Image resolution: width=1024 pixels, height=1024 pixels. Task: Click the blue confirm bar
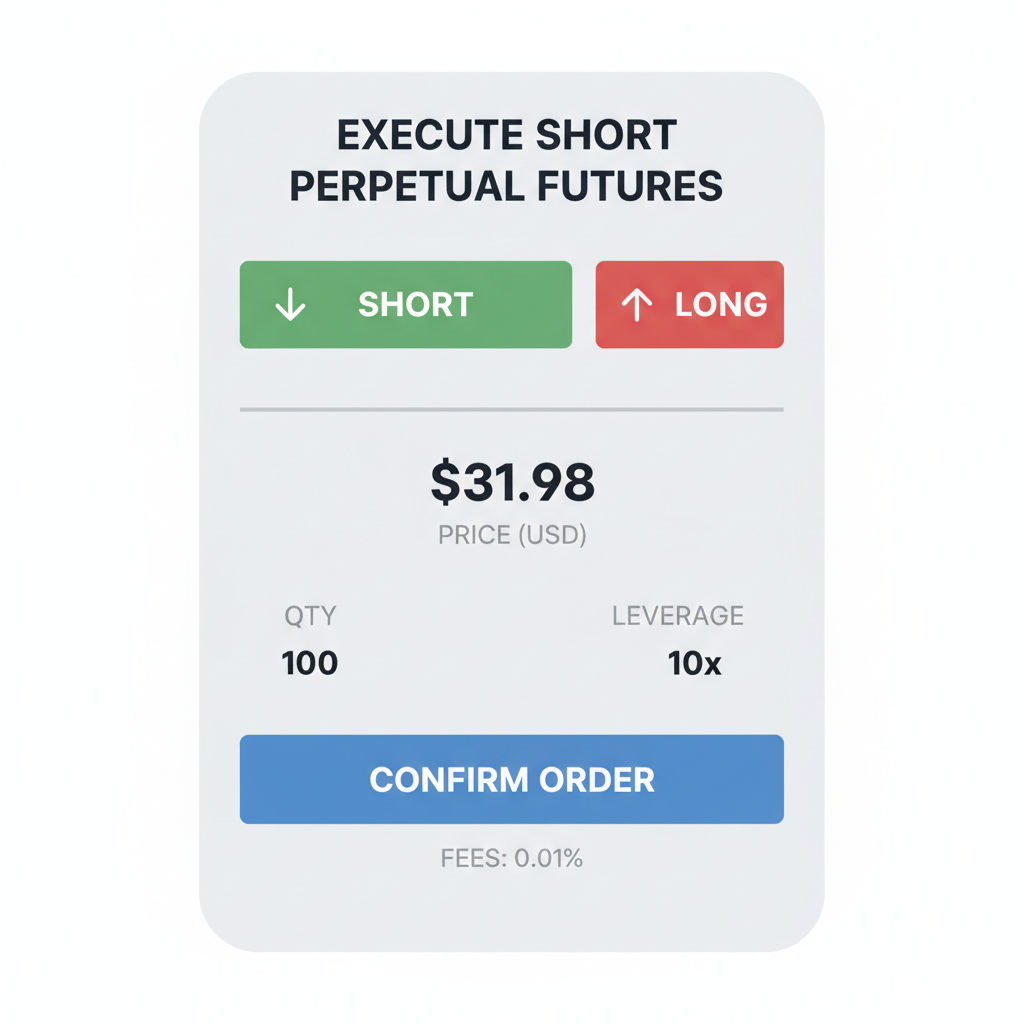[x=512, y=780]
